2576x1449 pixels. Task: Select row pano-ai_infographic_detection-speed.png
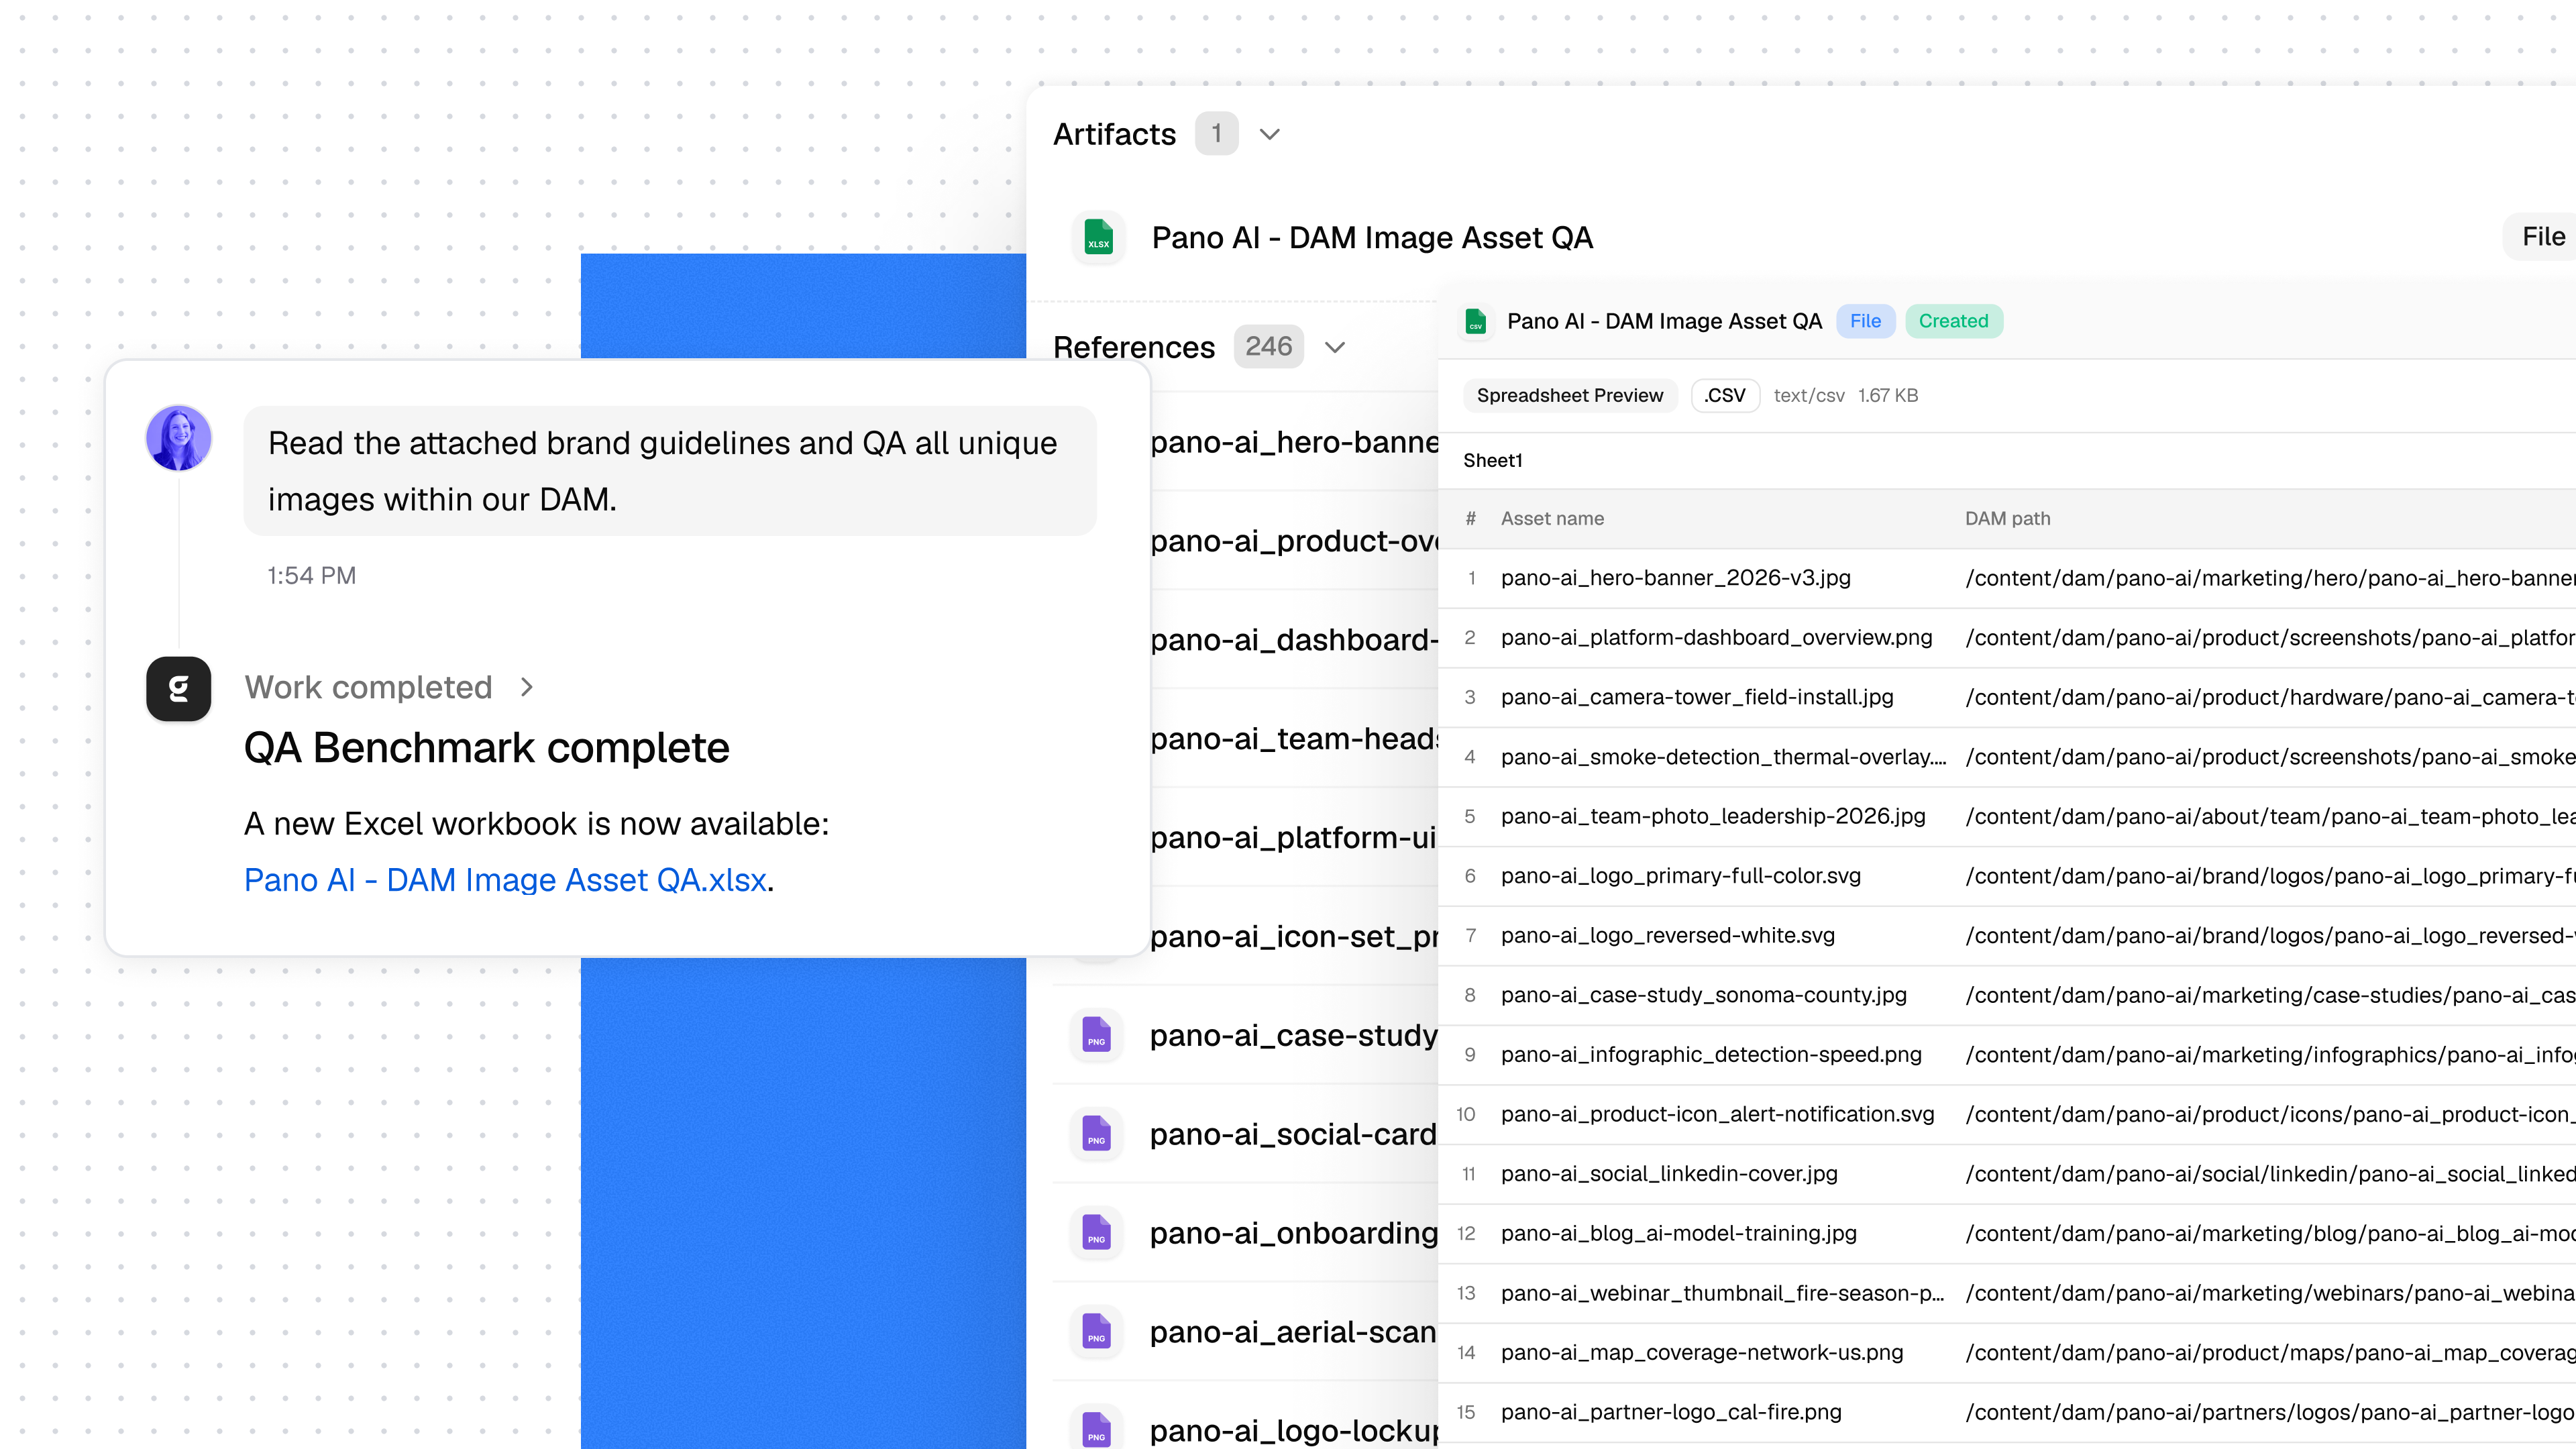(x=2007, y=1055)
